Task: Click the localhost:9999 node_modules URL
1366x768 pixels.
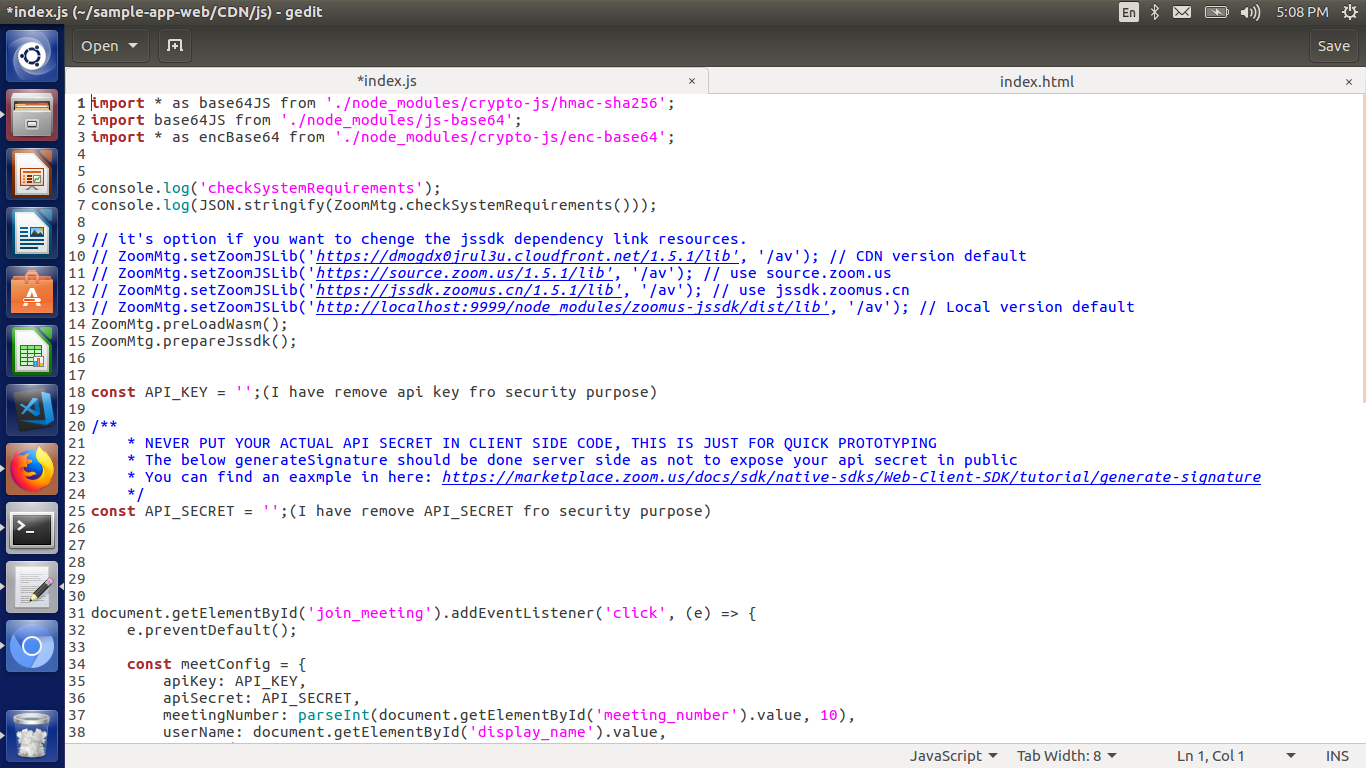Action: [x=574, y=307]
